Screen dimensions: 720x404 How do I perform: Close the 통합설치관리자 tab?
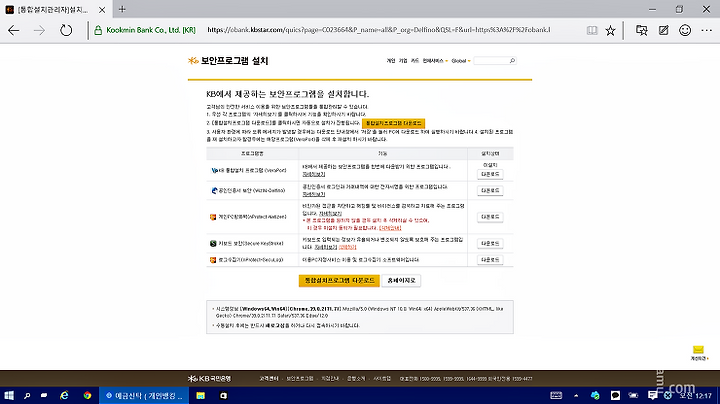(102, 10)
